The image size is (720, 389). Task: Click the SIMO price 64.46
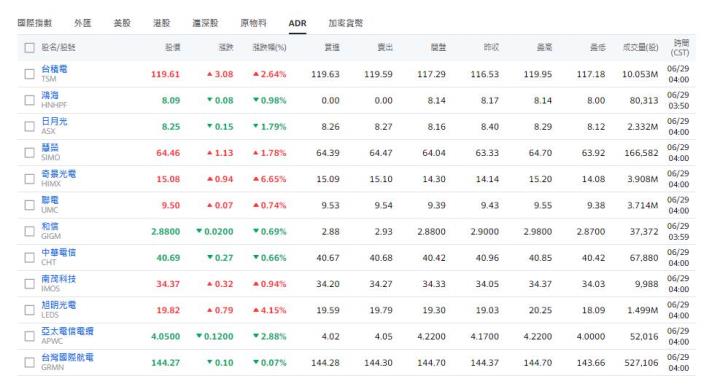168,152
